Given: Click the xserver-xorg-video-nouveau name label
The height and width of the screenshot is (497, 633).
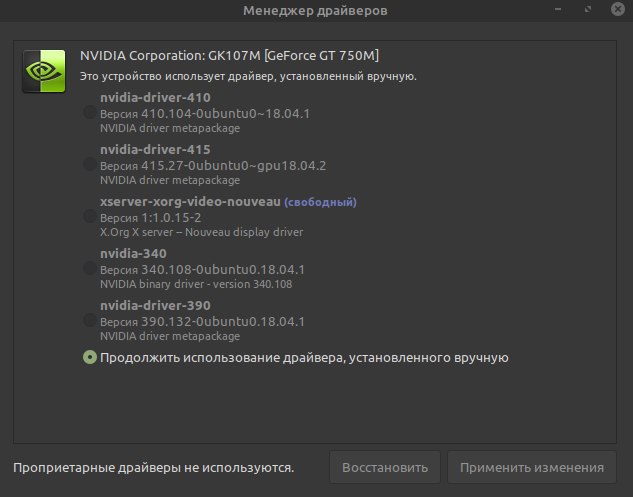Looking at the screenshot, I should (190, 202).
